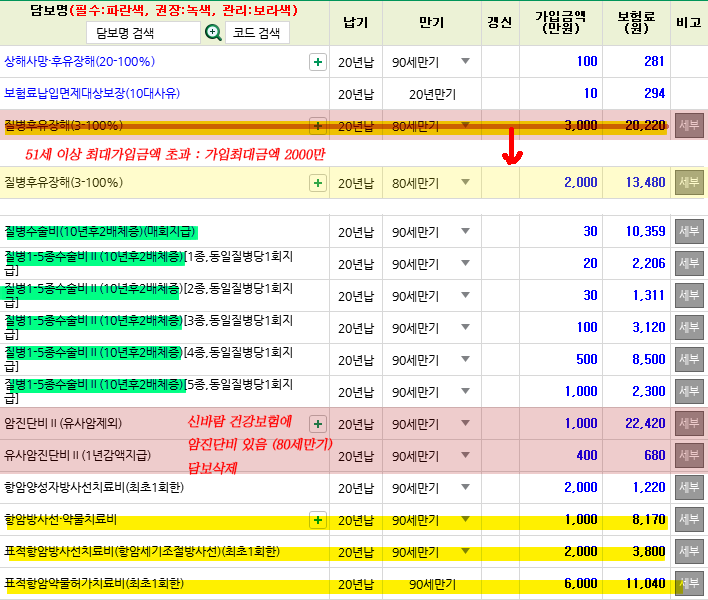Click 세부 button for 2종 수술비 row
The width and height of the screenshot is (708, 600).
[x=689, y=296]
